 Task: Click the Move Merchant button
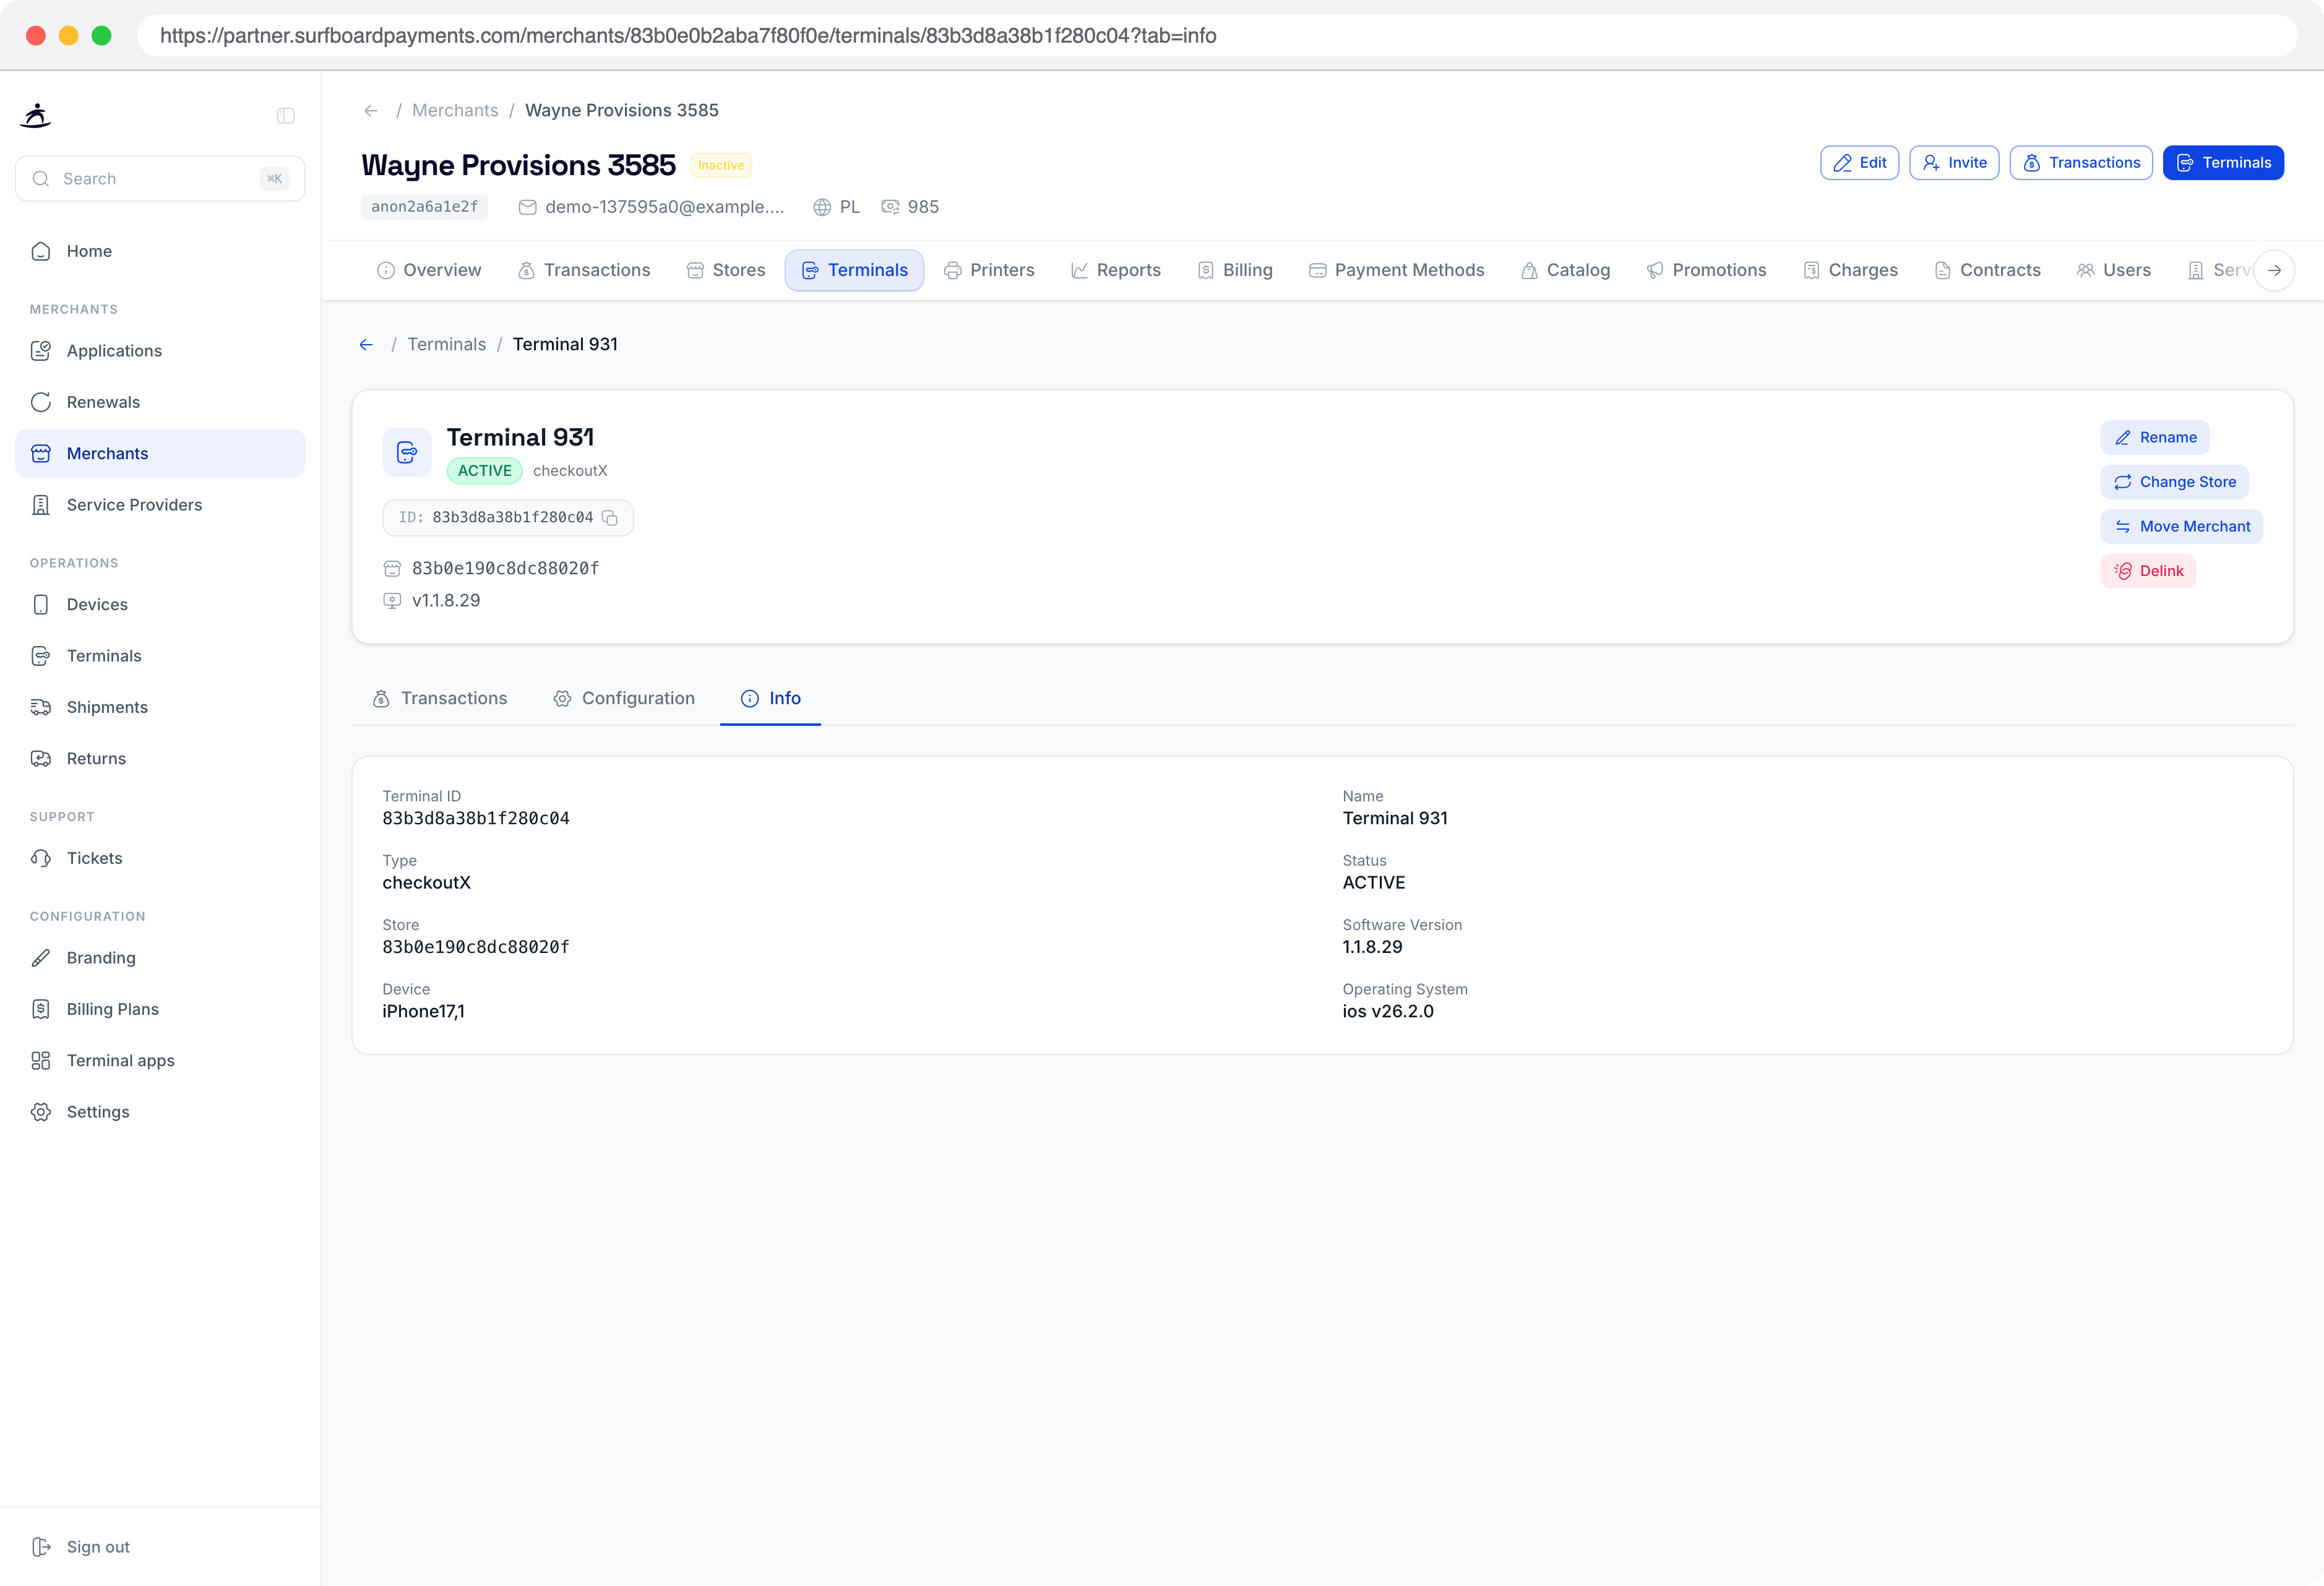[x=2181, y=526]
